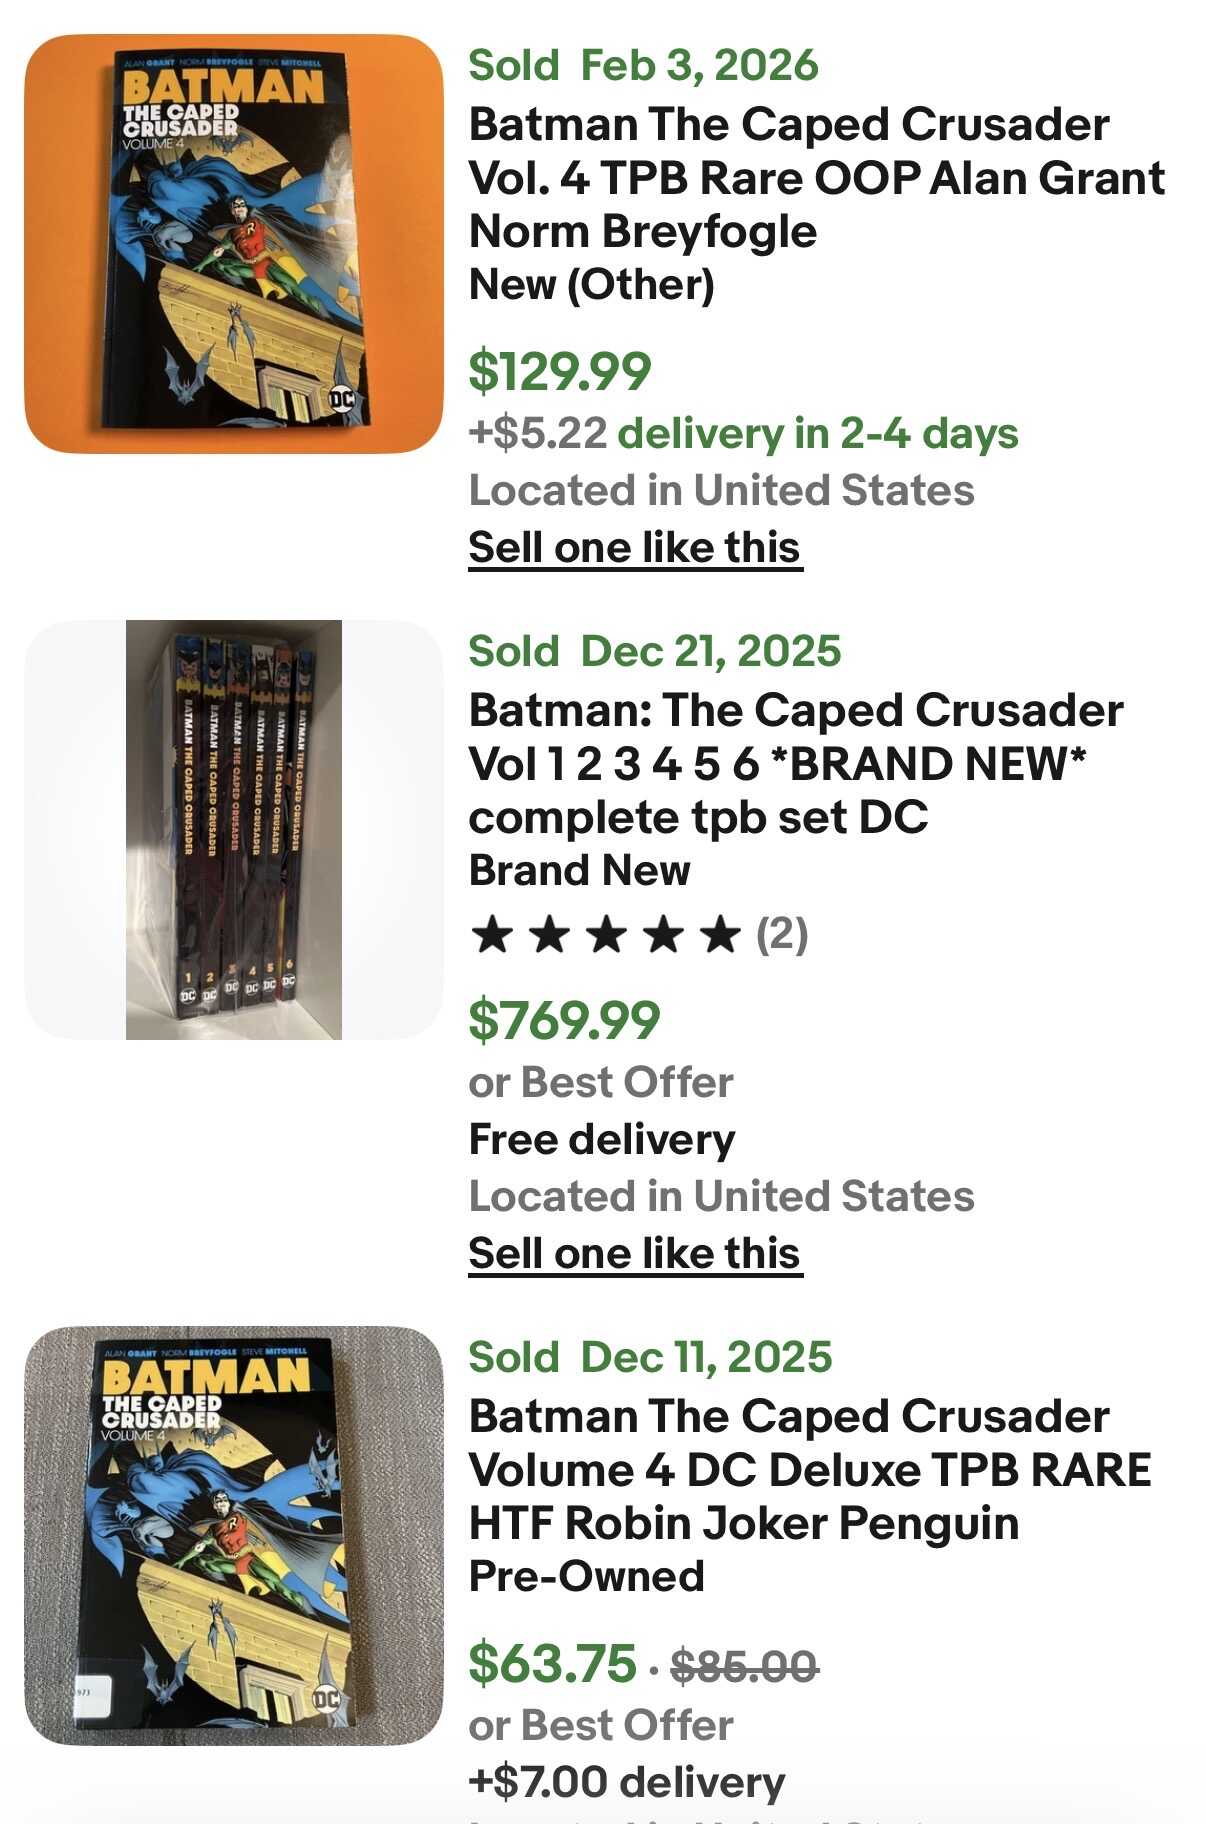Tap the 'Sold Dec 21, 2025' label
The height and width of the screenshot is (1824, 1206).
655,652
